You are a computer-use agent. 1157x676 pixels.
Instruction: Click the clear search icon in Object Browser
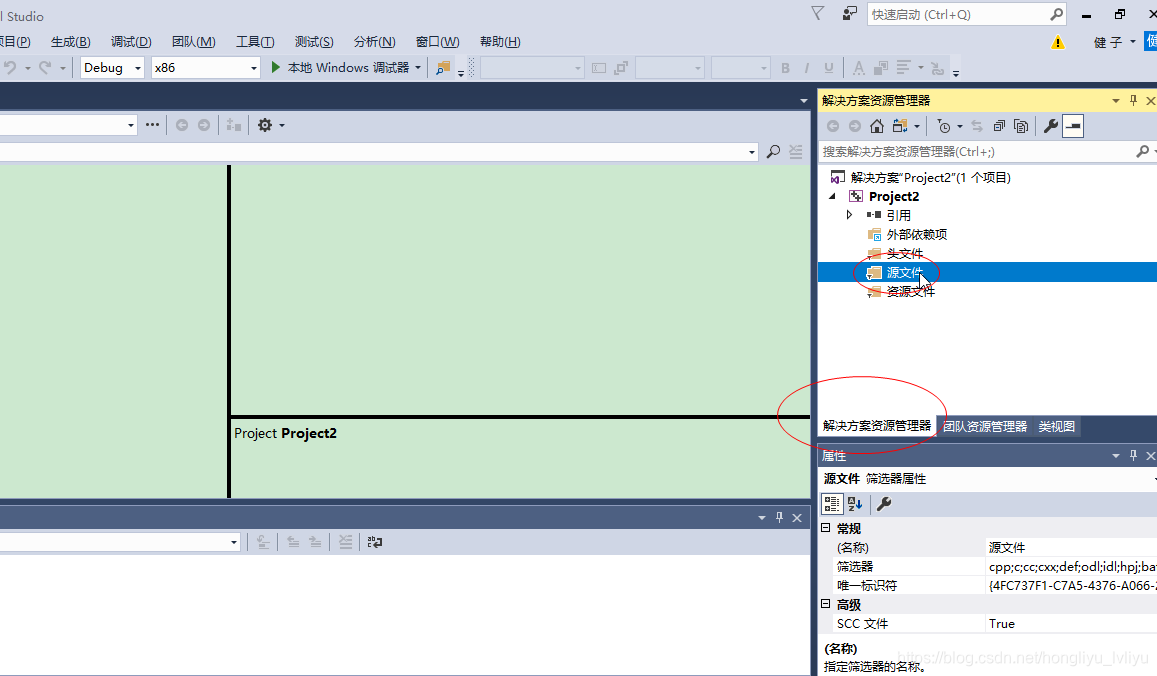pyautogui.click(x=795, y=151)
